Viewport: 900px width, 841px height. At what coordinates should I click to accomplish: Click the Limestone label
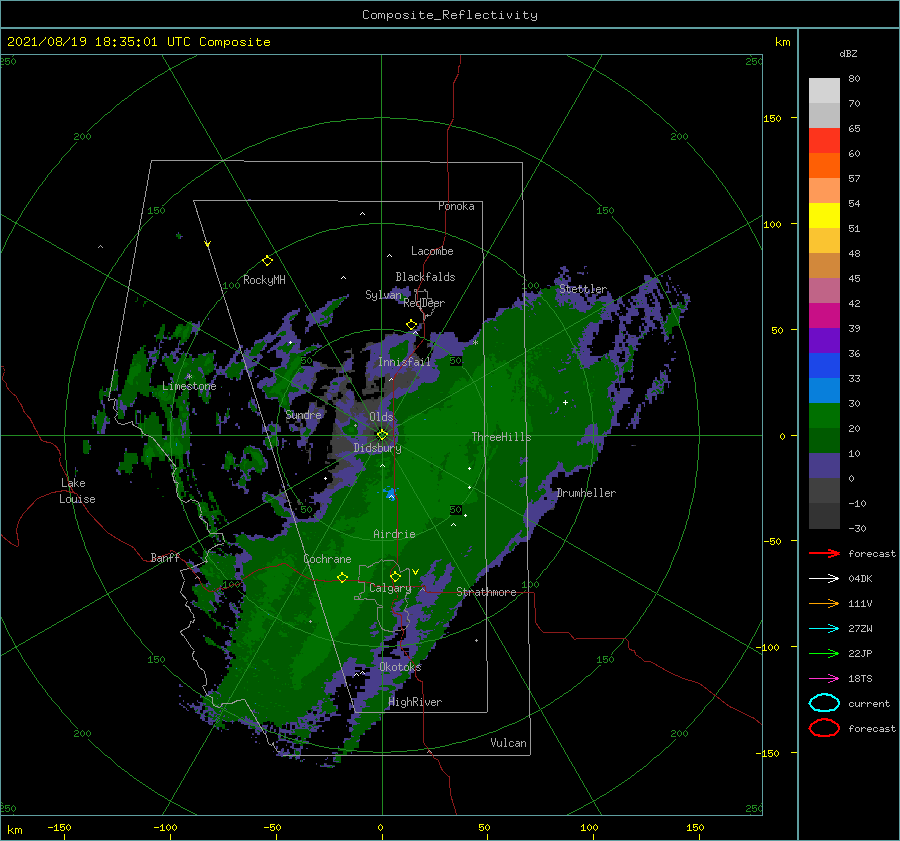(x=189, y=386)
